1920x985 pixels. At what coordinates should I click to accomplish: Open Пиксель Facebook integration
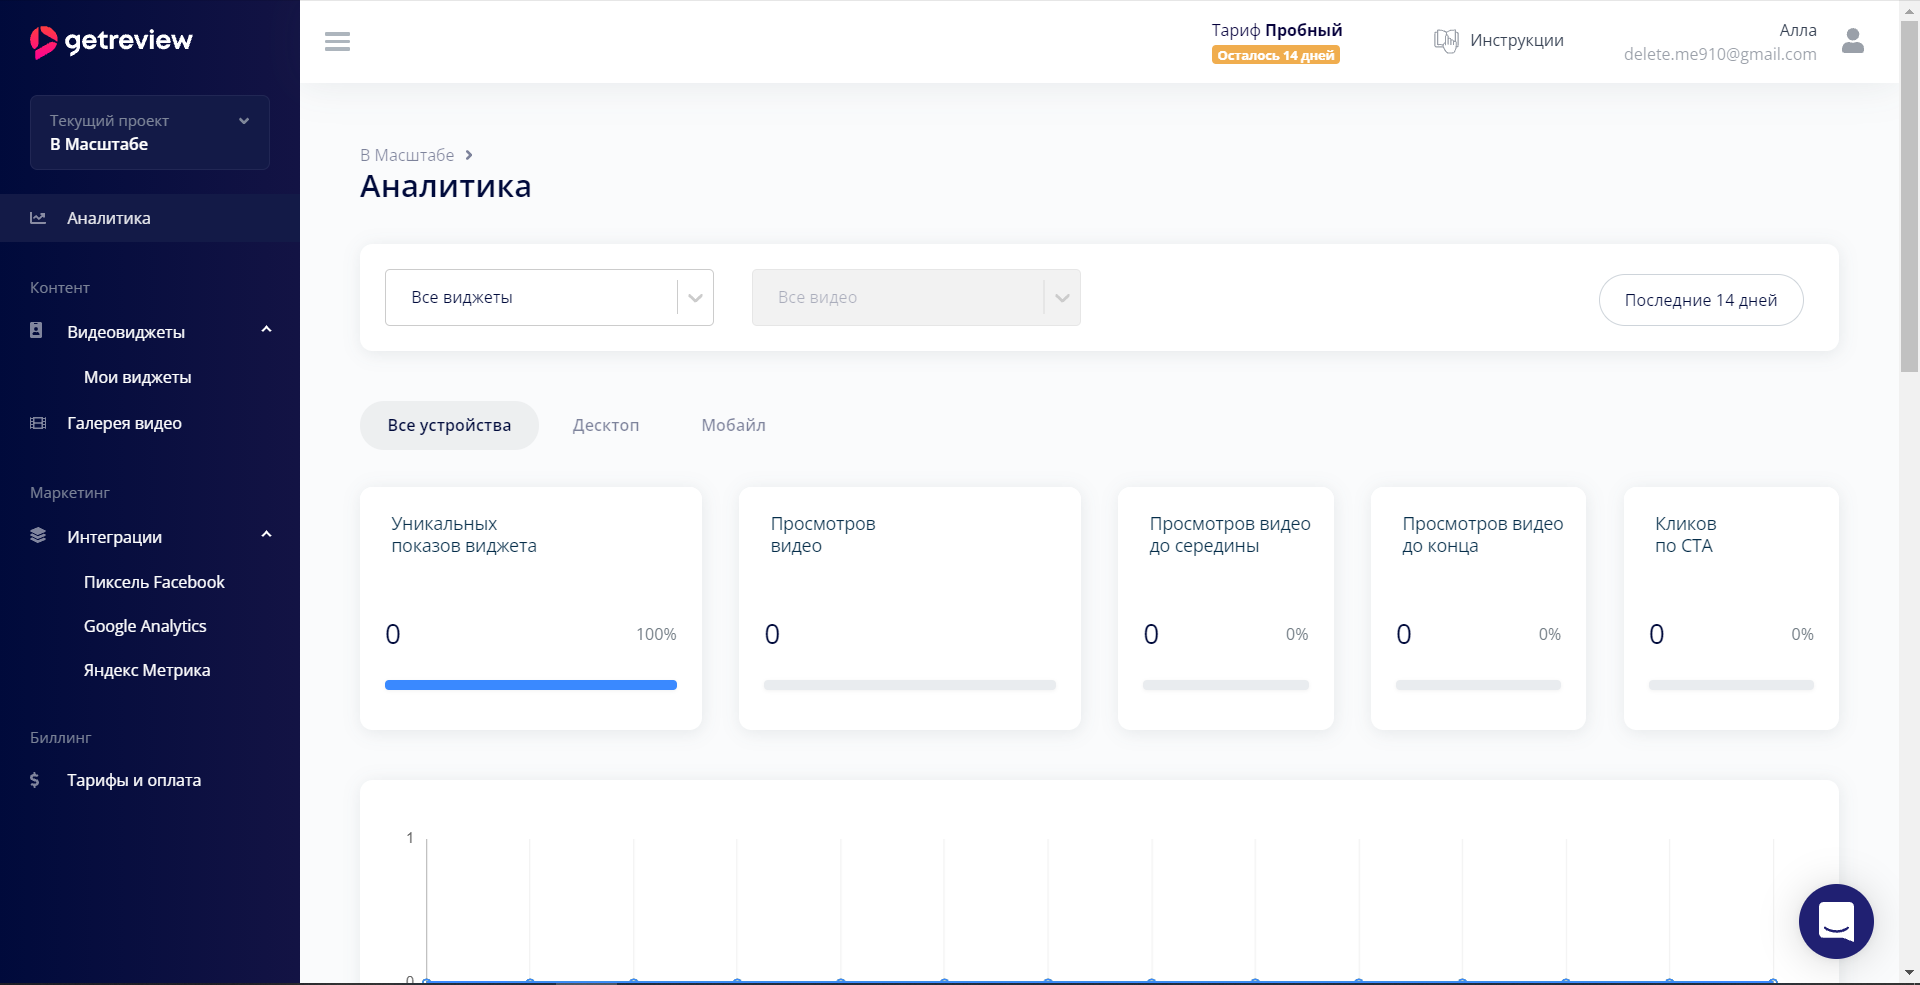click(x=154, y=582)
